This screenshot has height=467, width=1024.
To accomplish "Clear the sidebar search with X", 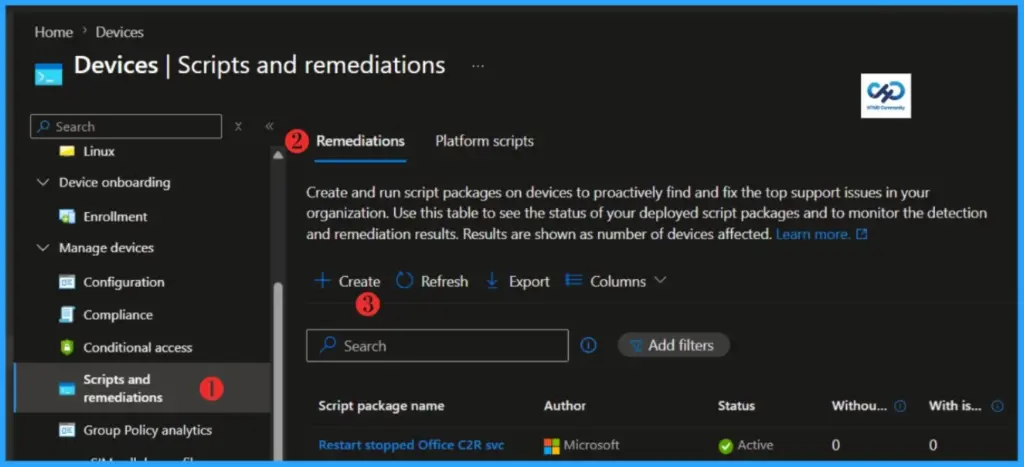I will (x=238, y=127).
